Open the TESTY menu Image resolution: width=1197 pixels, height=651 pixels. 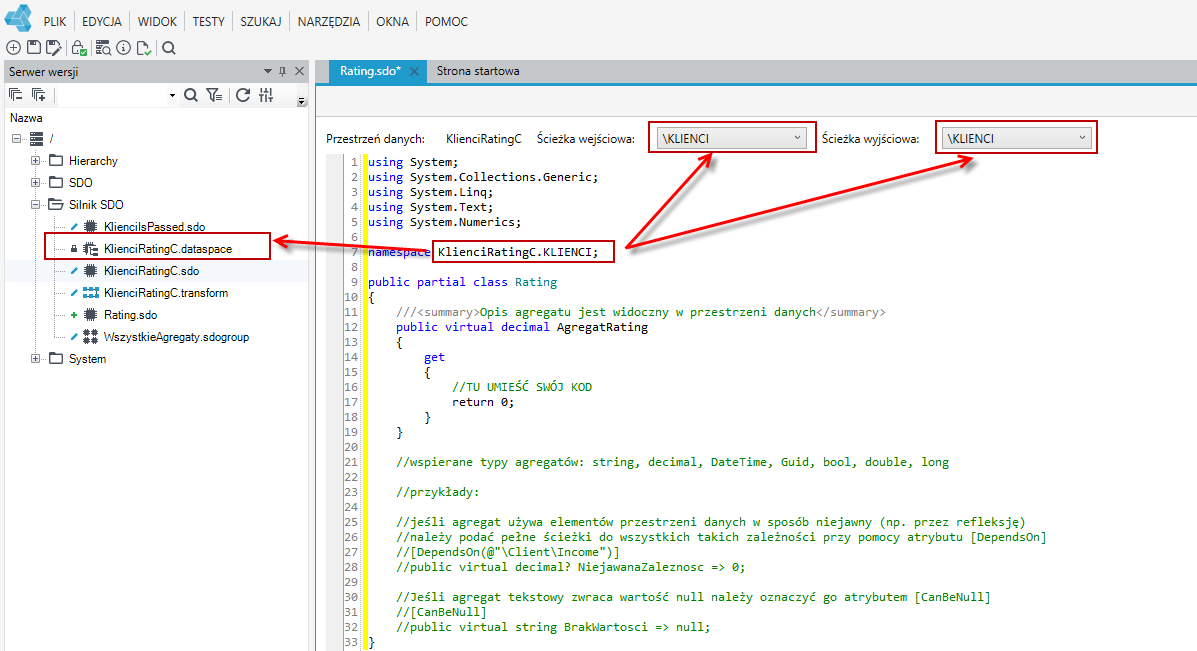point(208,21)
